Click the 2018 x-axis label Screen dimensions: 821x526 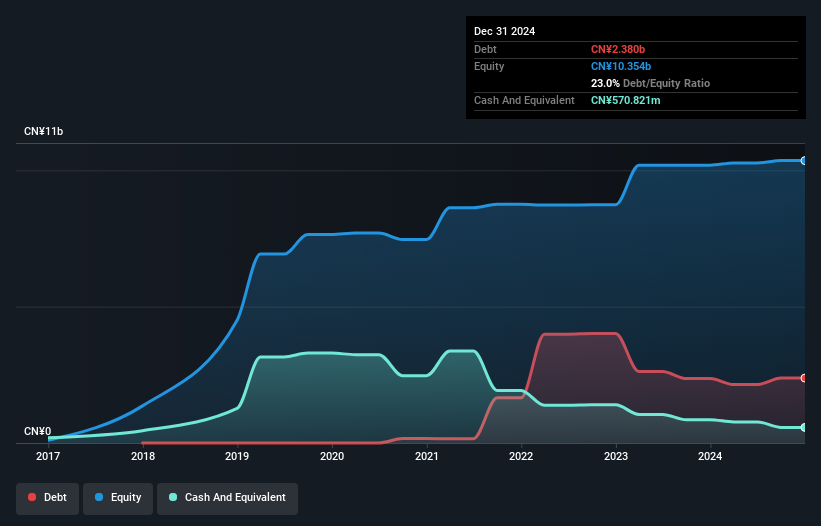[x=143, y=456]
